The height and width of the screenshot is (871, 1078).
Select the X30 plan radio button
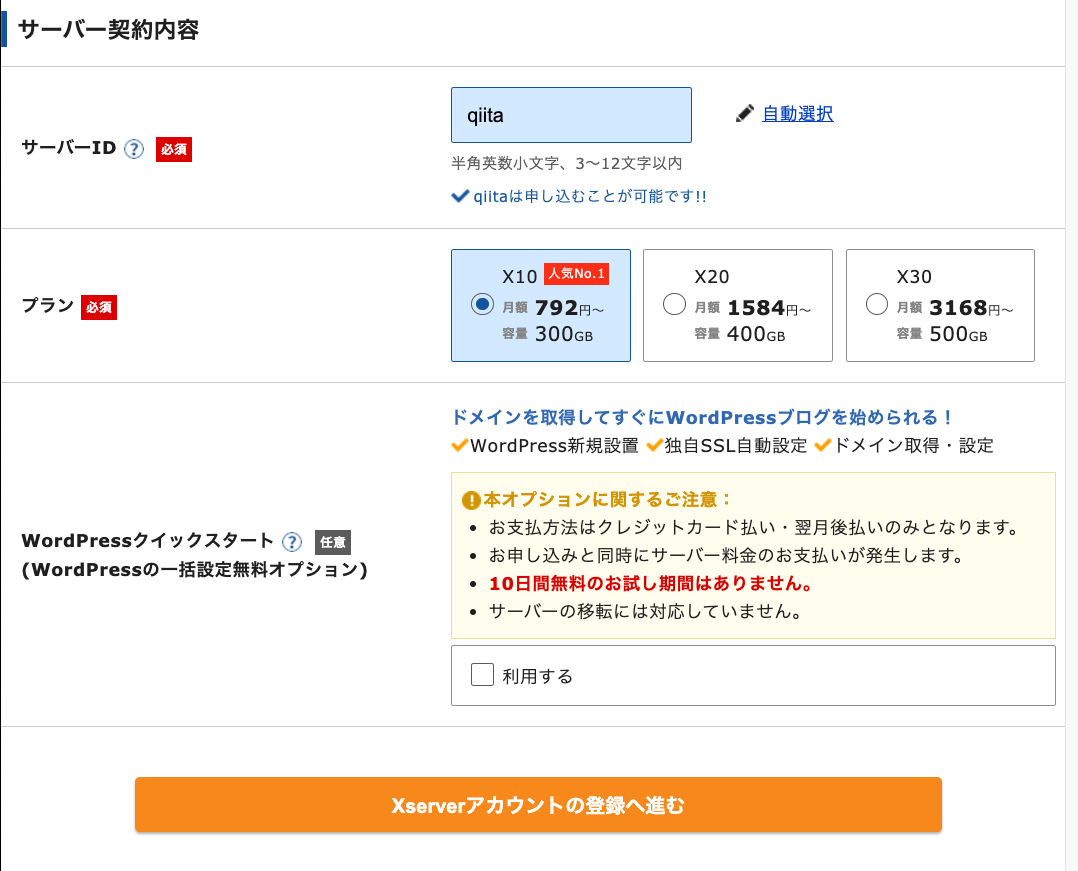point(876,305)
